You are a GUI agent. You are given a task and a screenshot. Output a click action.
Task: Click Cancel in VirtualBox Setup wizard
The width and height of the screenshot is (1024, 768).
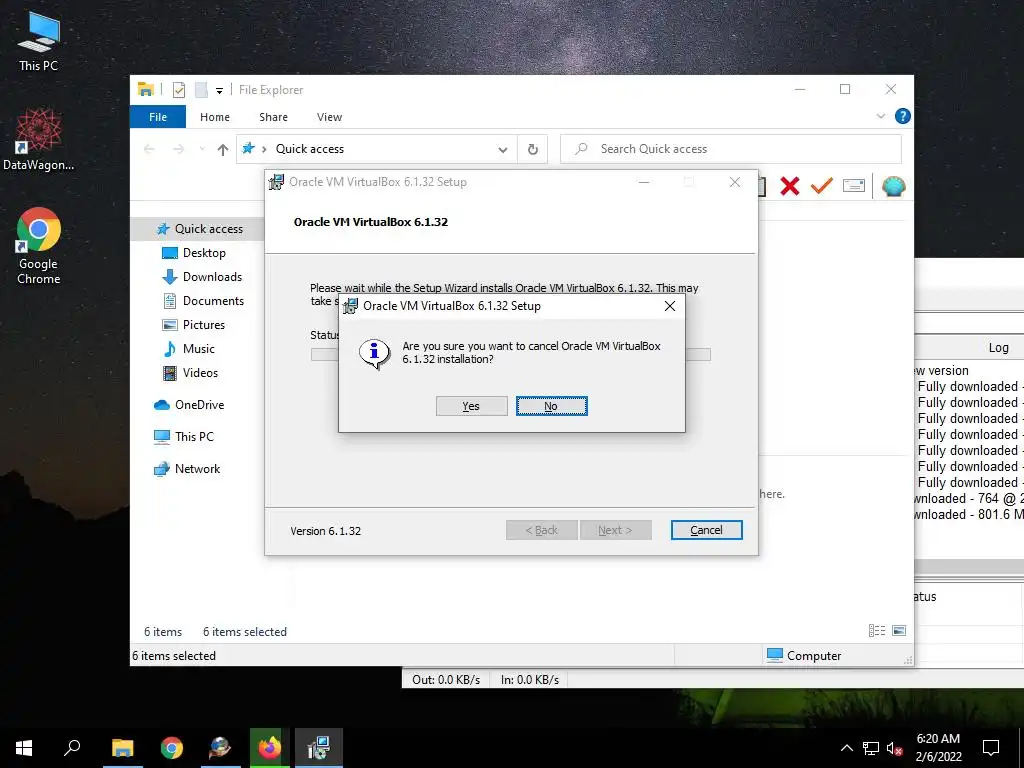tap(706, 530)
